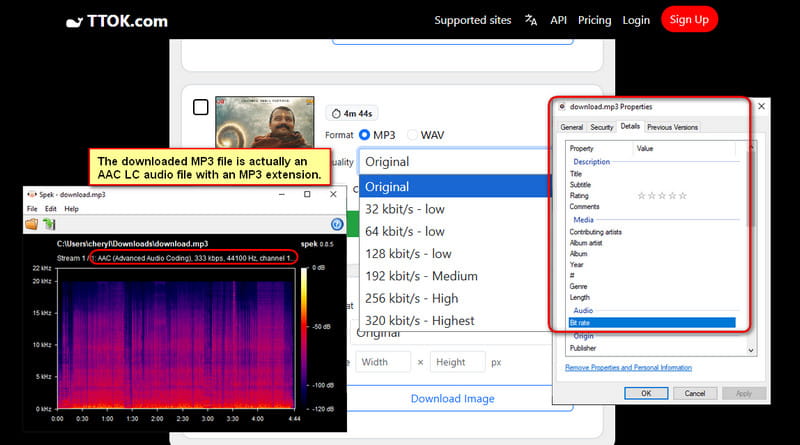Open Supported sites page
Screen dimensions: 800x445
click(472, 20)
